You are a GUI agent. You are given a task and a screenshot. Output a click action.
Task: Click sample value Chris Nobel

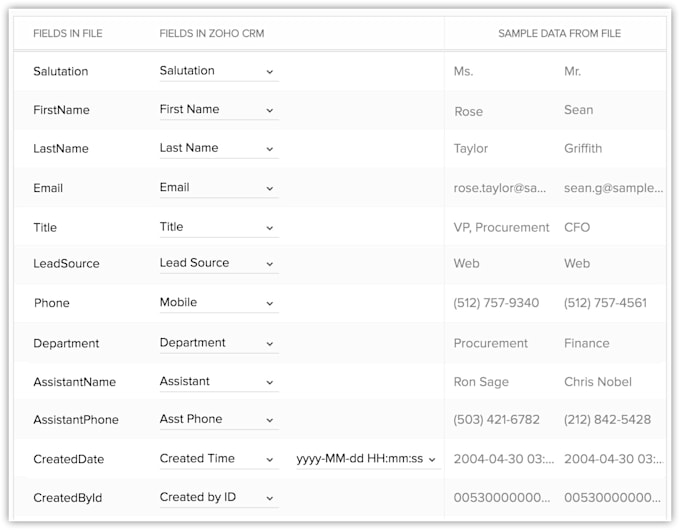pyautogui.click(x=598, y=382)
